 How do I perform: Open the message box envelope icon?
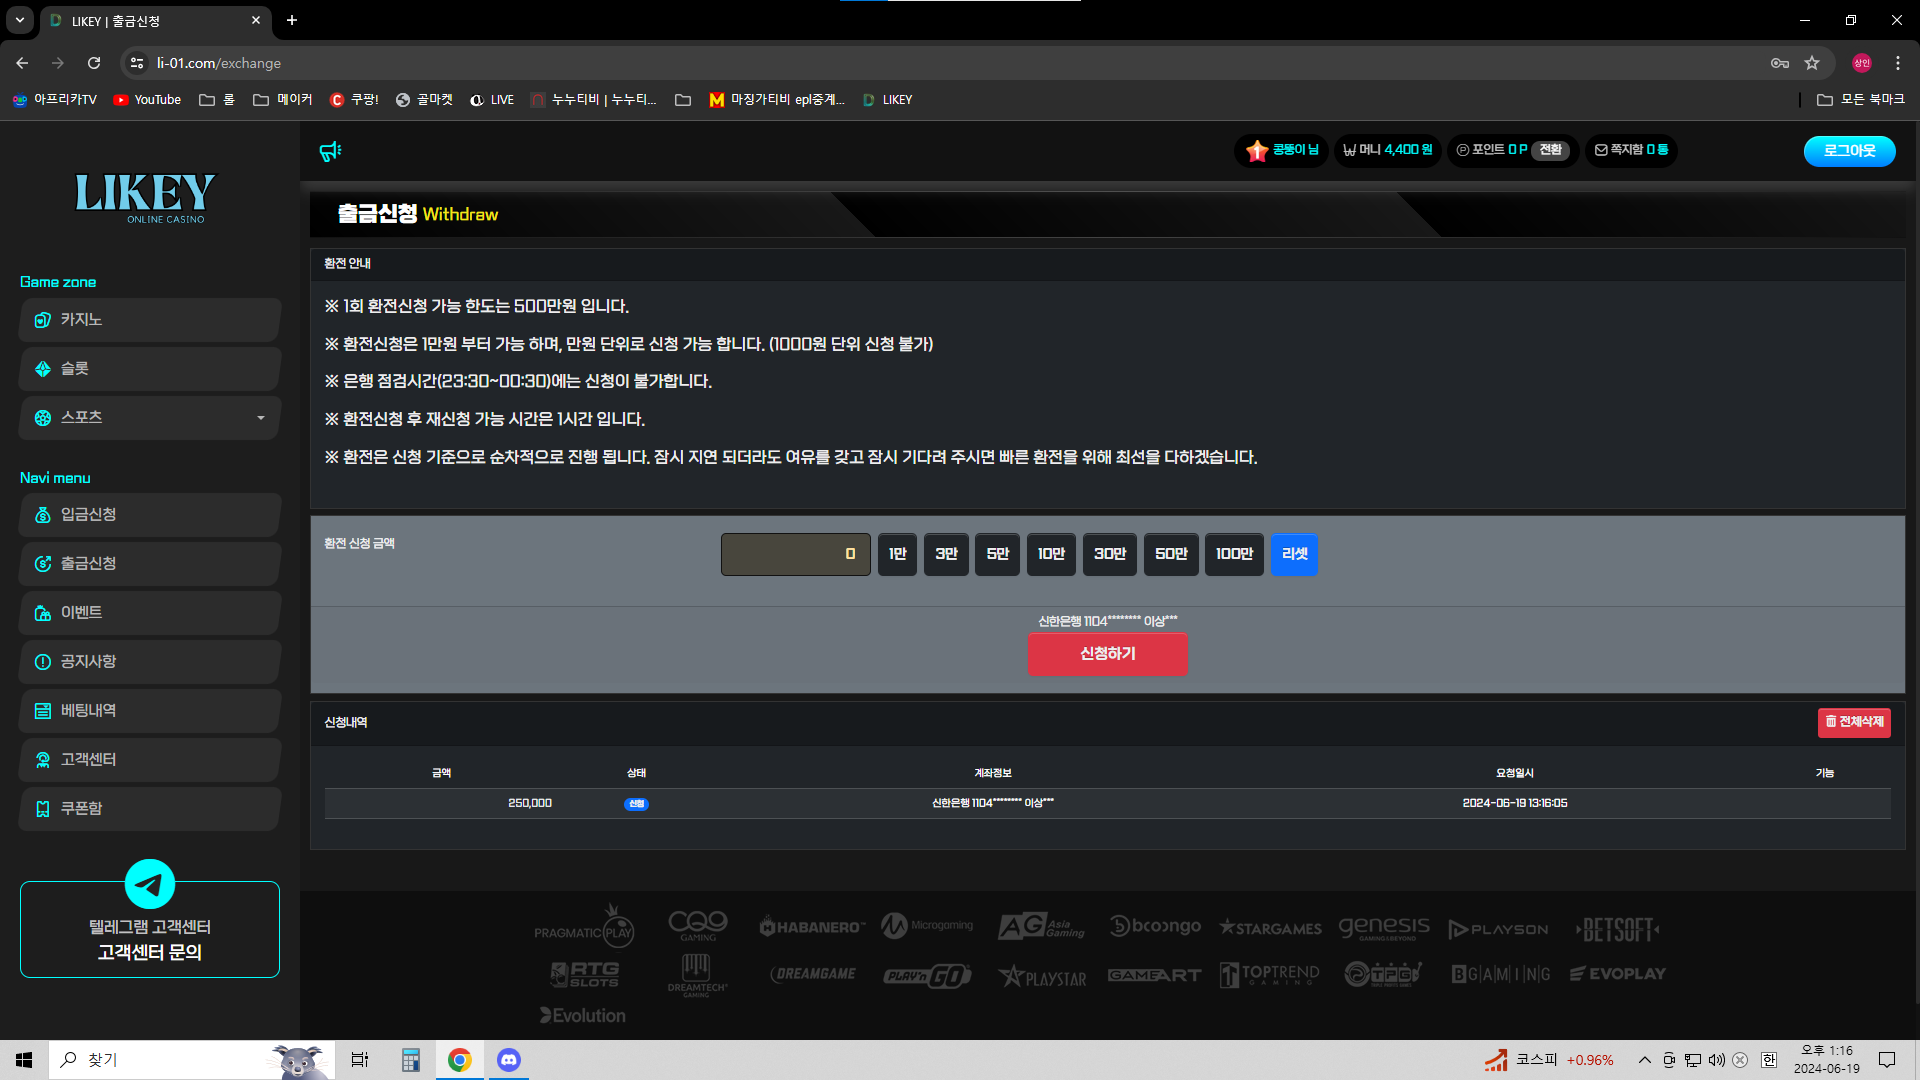pyautogui.click(x=1601, y=150)
